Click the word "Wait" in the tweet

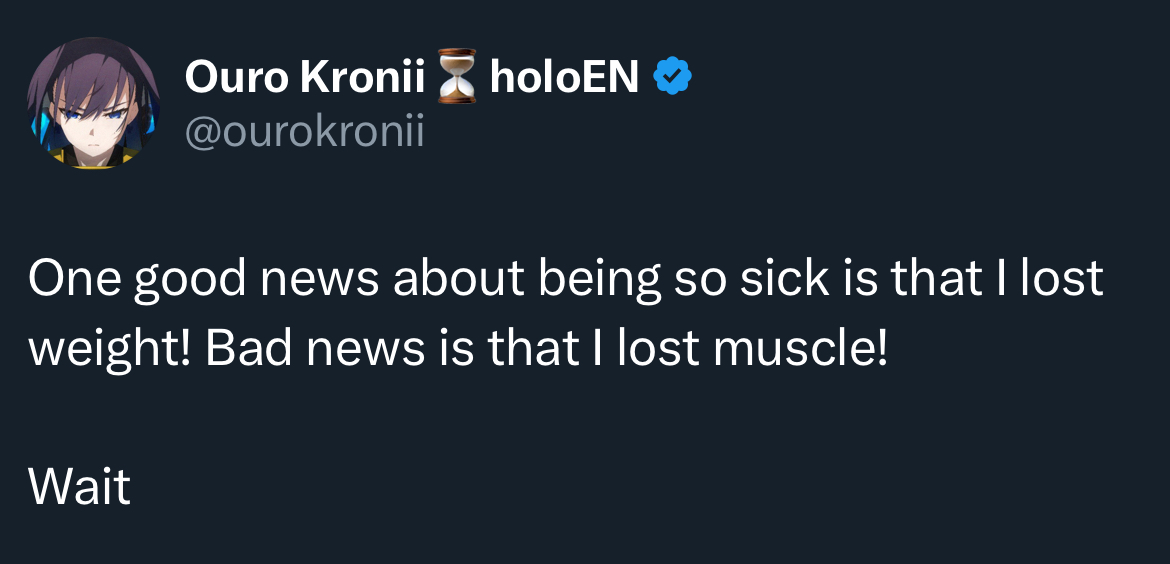pyautogui.click(x=79, y=486)
